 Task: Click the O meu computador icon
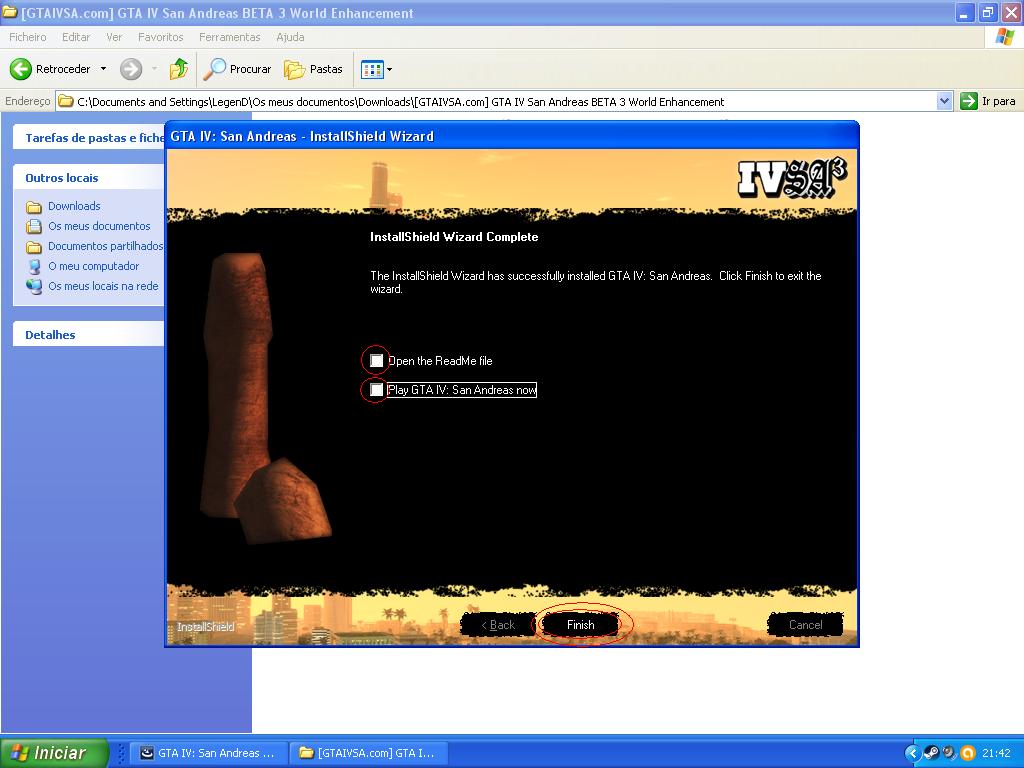pos(34,266)
